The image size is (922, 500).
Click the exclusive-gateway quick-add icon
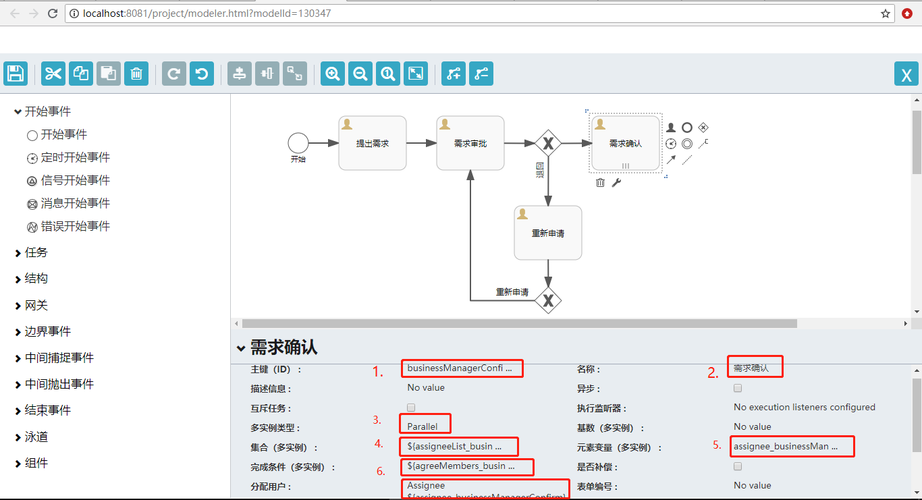pos(703,127)
